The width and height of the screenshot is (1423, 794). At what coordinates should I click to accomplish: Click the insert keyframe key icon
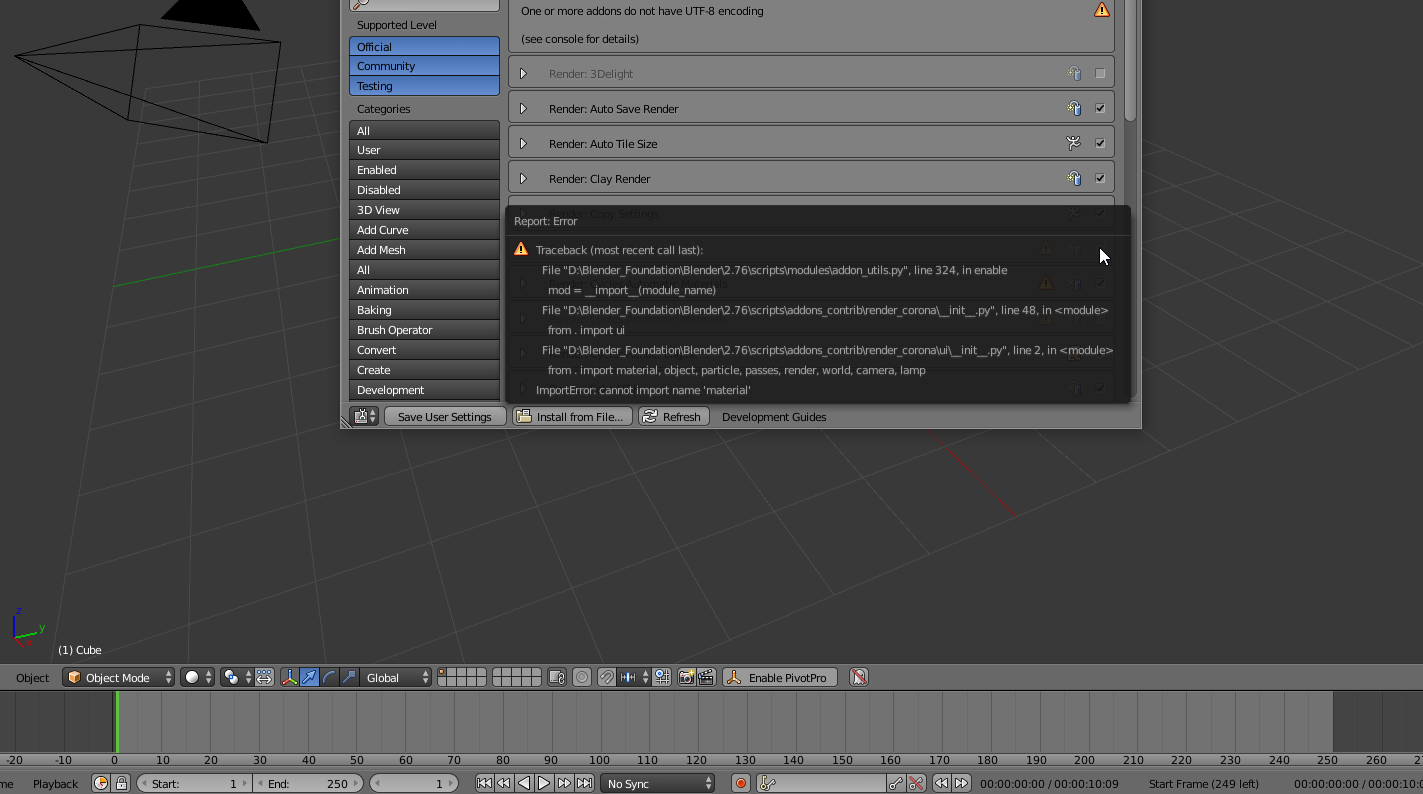coord(896,783)
